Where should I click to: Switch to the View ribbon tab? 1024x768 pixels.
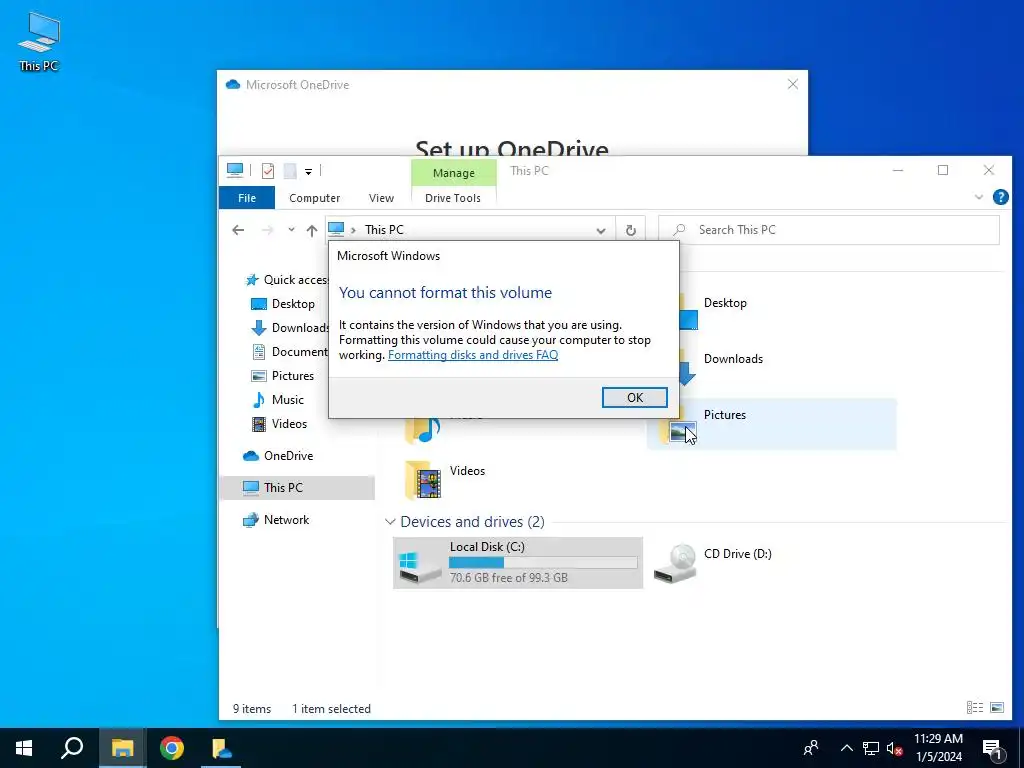(381, 198)
